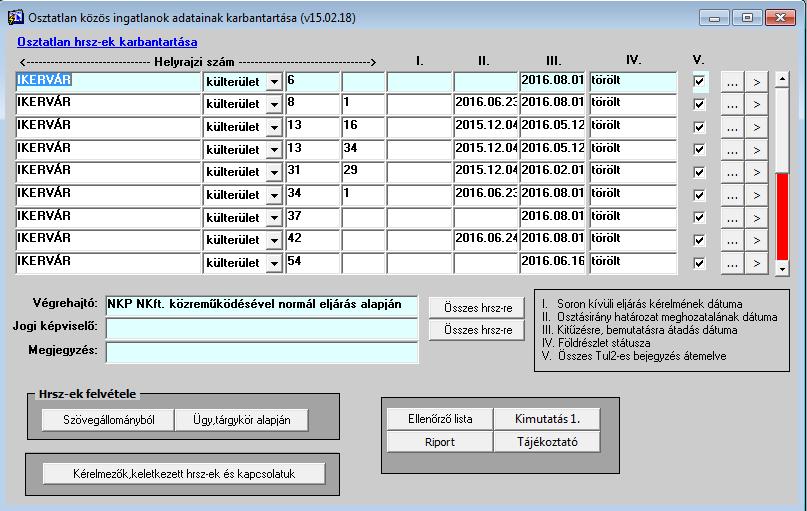Viewport: 807px width, 511px height.
Task: Open details button (...) for hrsz 13/34 row
Action: 732,150
